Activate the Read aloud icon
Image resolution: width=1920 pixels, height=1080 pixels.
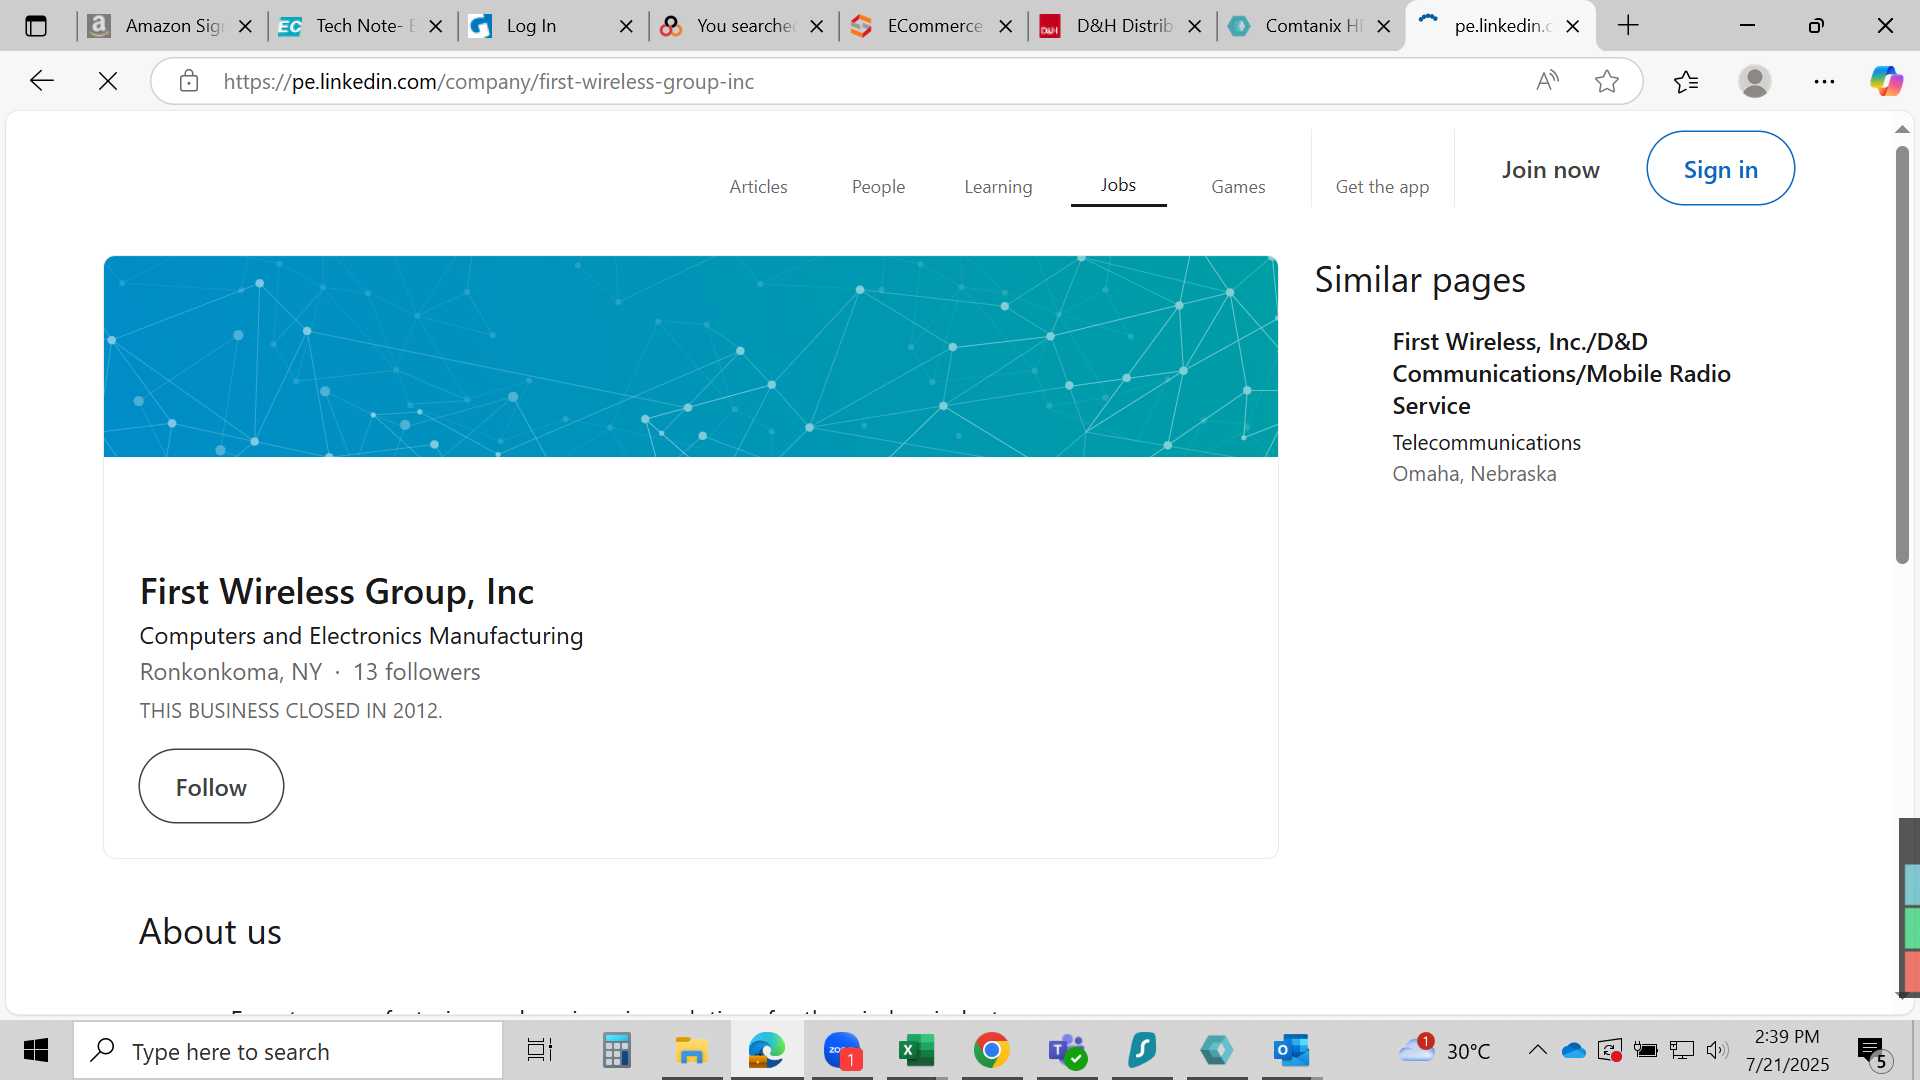point(1547,81)
